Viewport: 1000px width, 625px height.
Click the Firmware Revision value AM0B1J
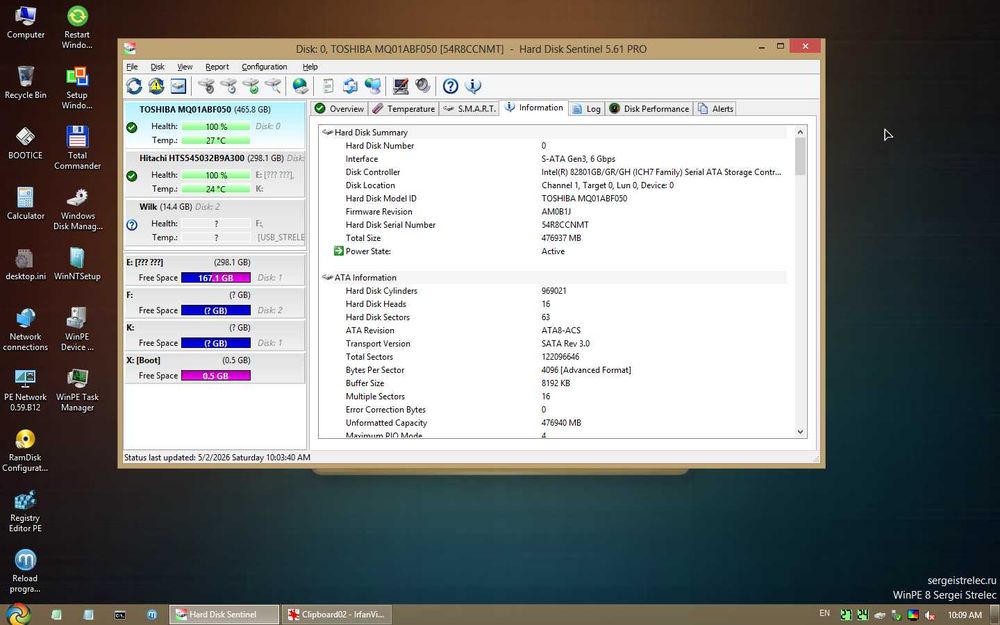point(556,212)
